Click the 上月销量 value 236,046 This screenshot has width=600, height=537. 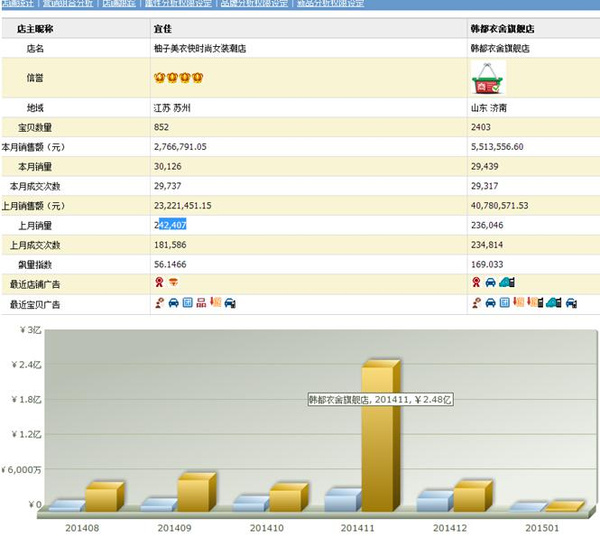click(487, 225)
